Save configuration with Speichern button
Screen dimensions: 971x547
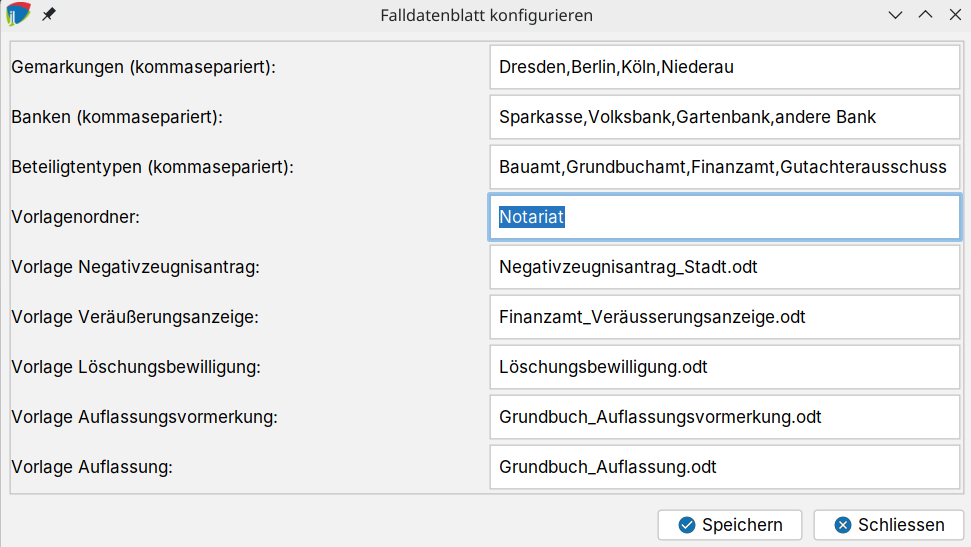pos(730,525)
